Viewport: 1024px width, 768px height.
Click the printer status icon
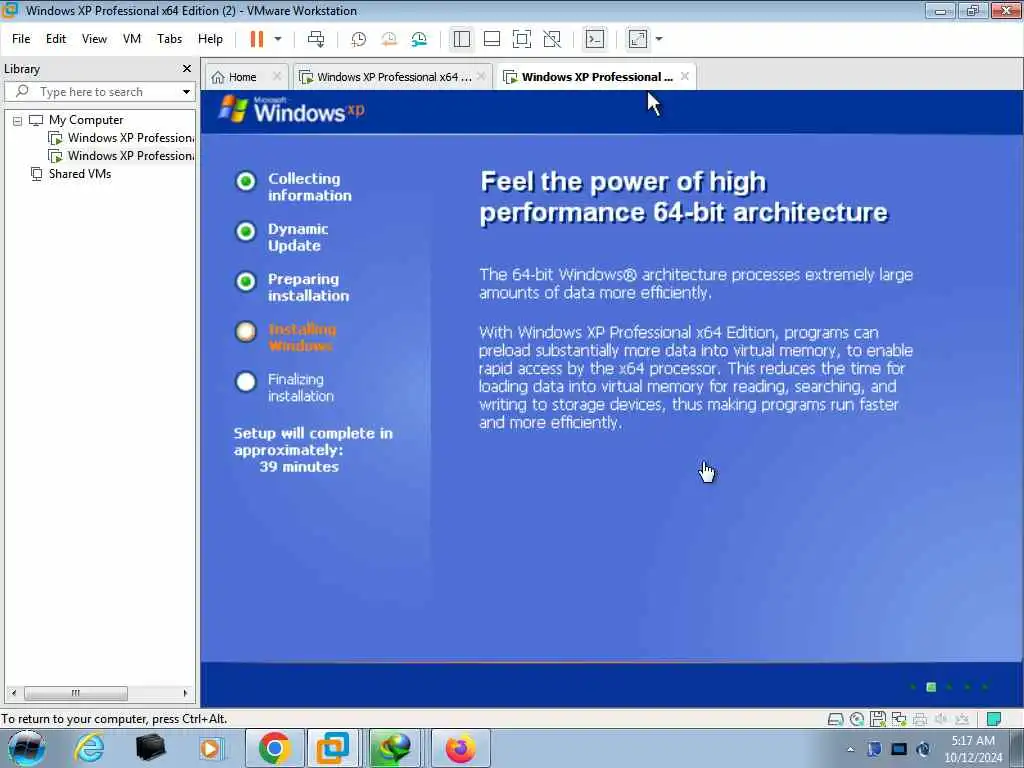pos(920,720)
